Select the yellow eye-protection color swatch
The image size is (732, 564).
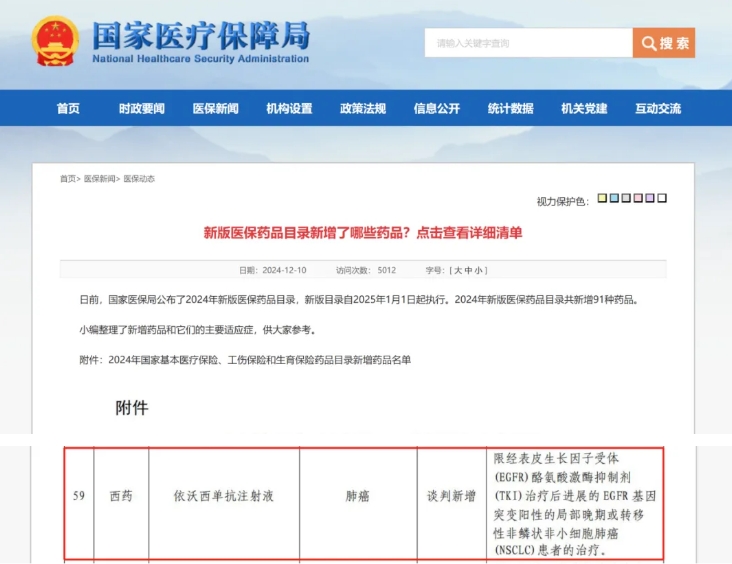[602, 198]
